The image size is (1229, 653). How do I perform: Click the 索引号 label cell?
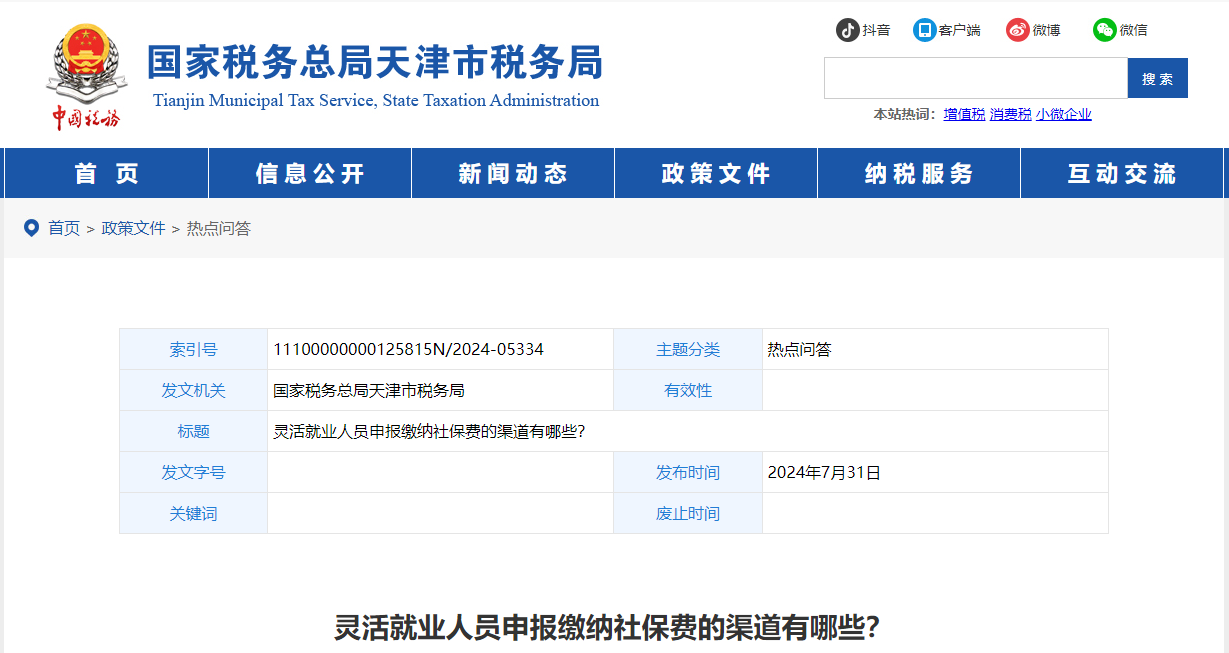pos(193,349)
